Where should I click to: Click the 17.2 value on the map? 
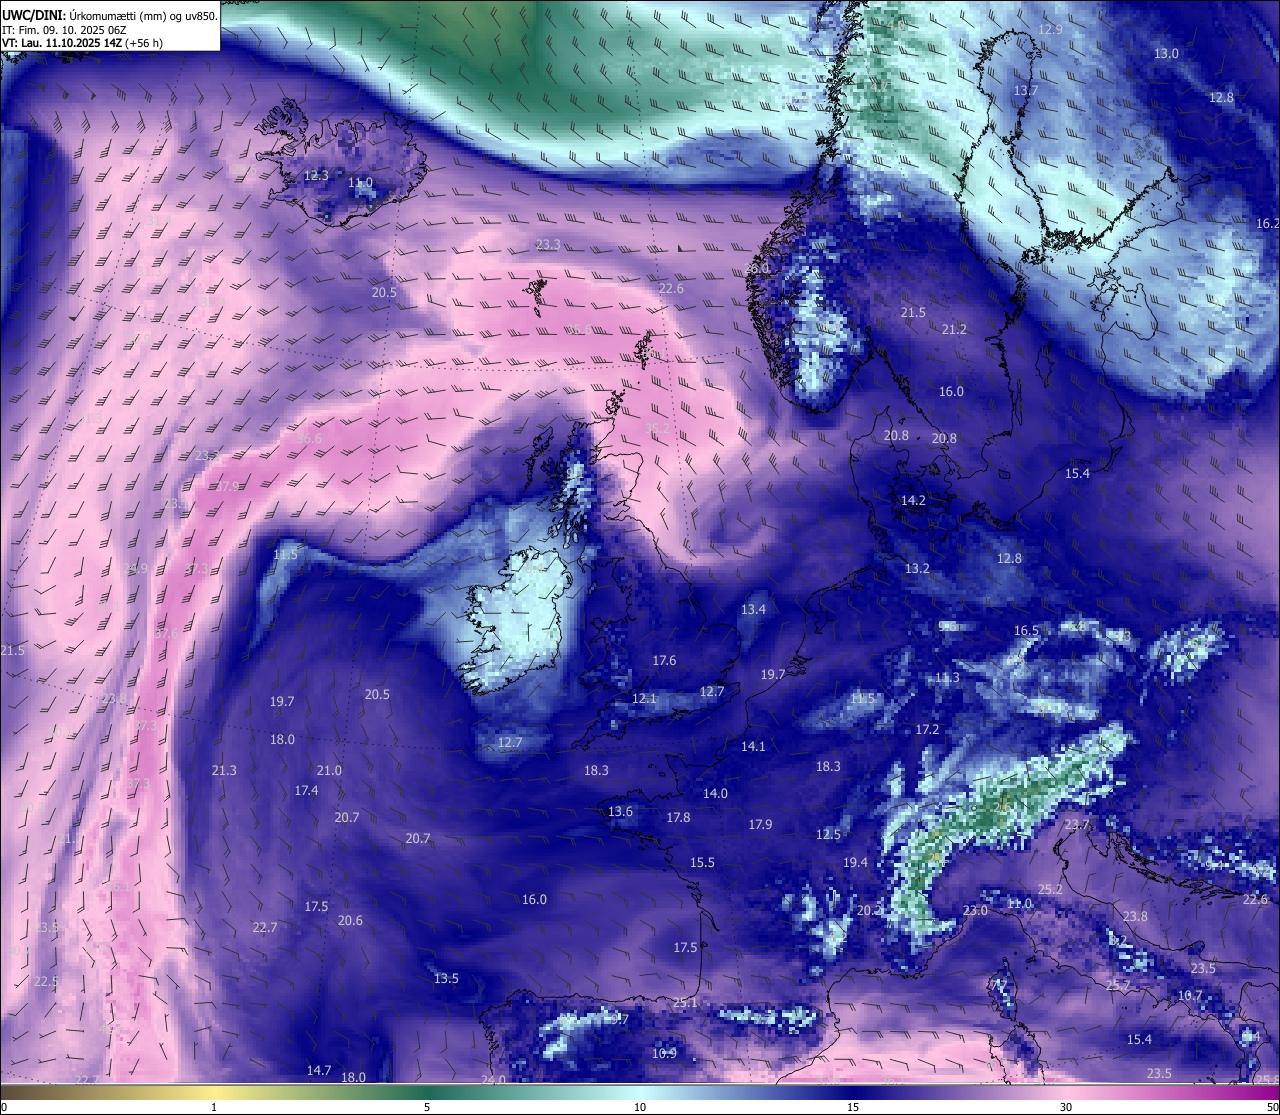(927, 729)
